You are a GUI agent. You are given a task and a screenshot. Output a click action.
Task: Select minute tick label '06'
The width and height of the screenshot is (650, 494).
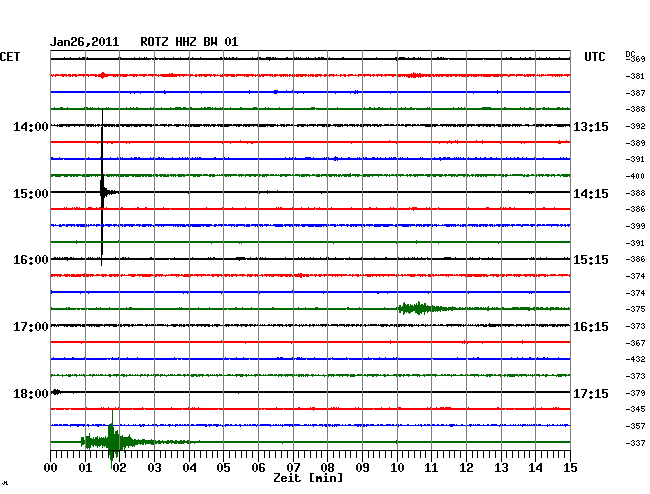[x=258, y=467]
